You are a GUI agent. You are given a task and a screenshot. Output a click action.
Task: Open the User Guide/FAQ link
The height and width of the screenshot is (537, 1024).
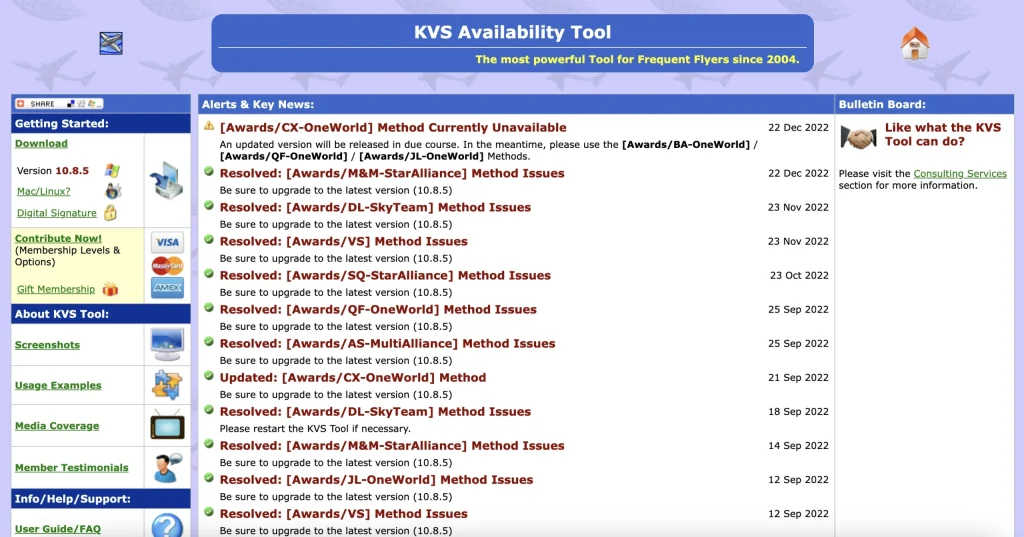(58, 529)
